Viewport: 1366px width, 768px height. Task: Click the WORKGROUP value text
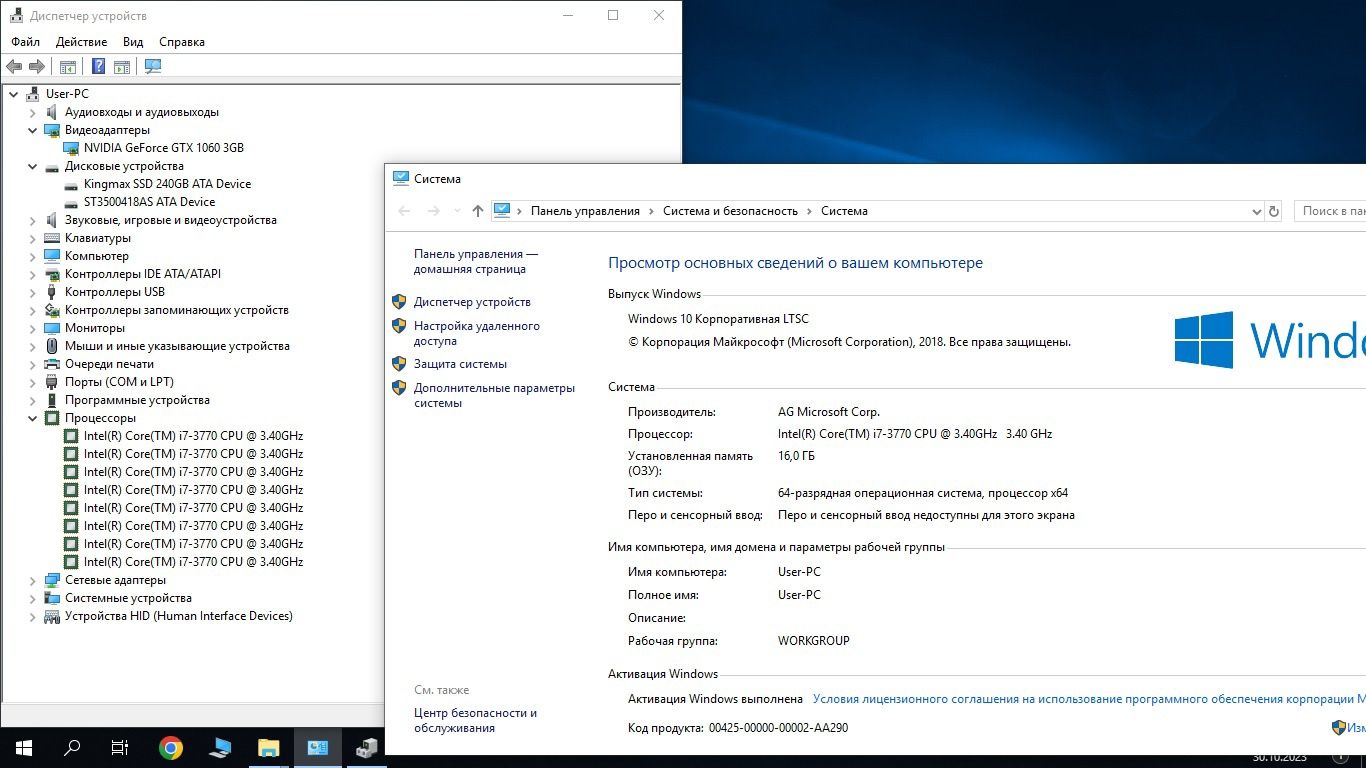coord(814,641)
